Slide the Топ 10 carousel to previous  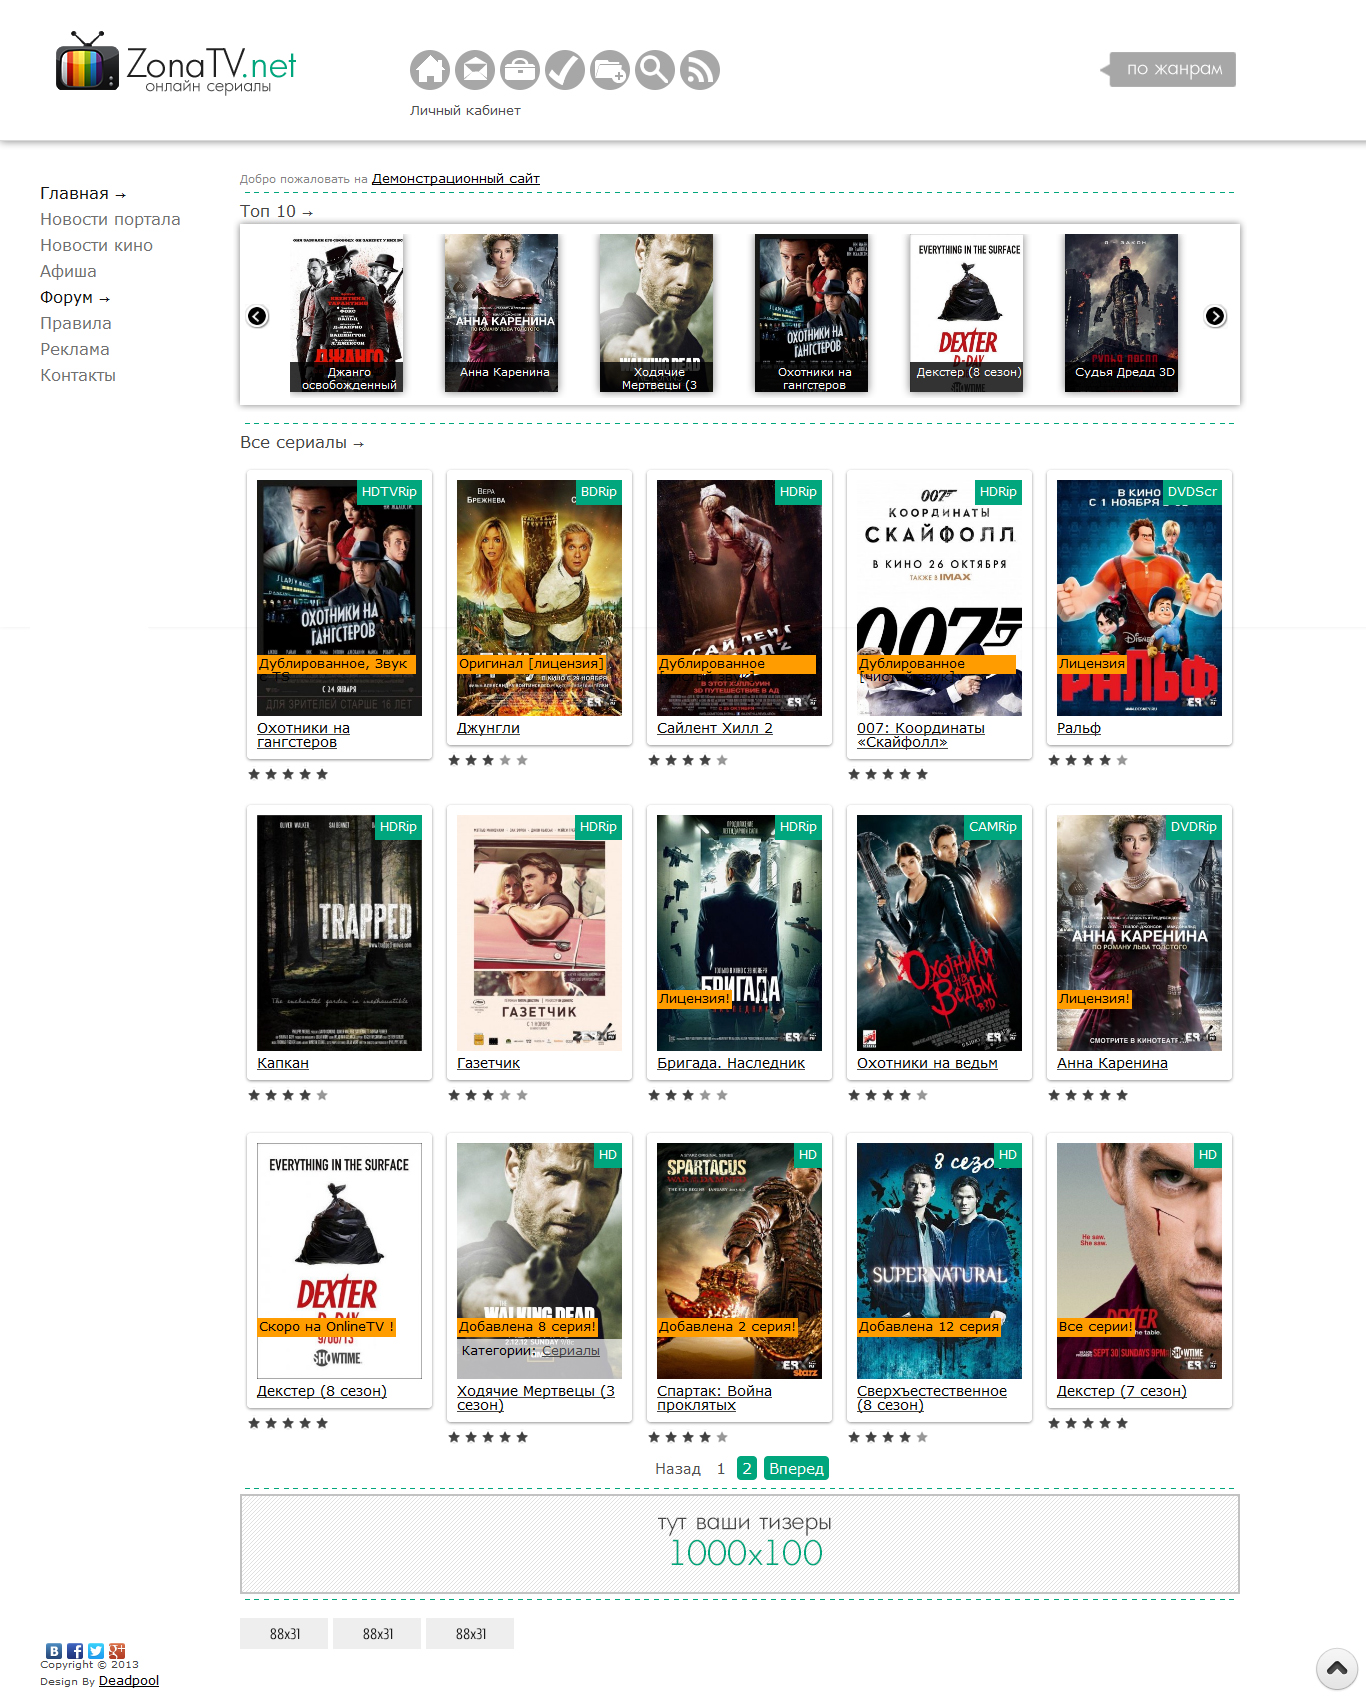pos(258,316)
